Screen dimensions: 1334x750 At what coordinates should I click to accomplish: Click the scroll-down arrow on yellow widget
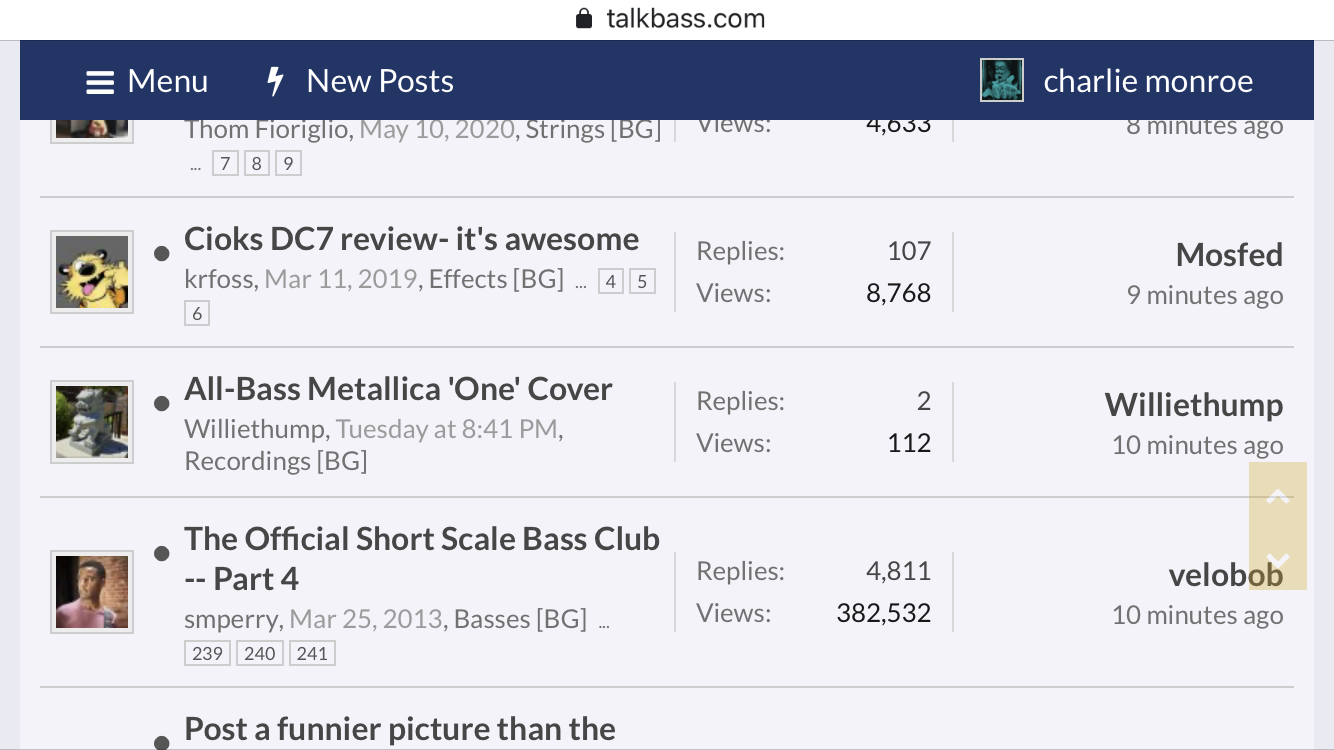point(1278,560)
